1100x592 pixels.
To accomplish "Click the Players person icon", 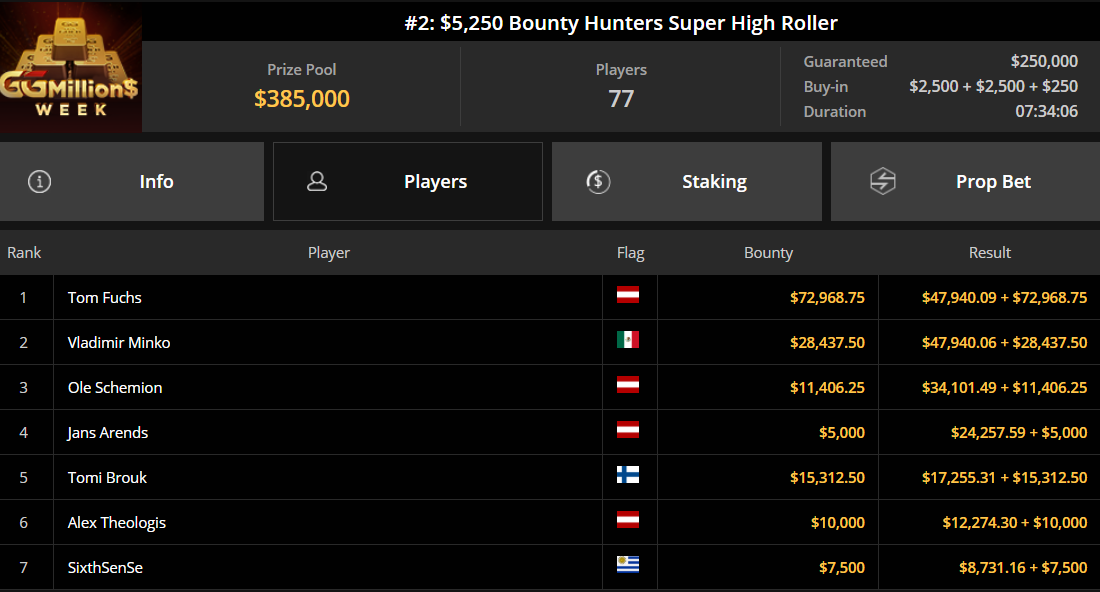I will point(317,182).
